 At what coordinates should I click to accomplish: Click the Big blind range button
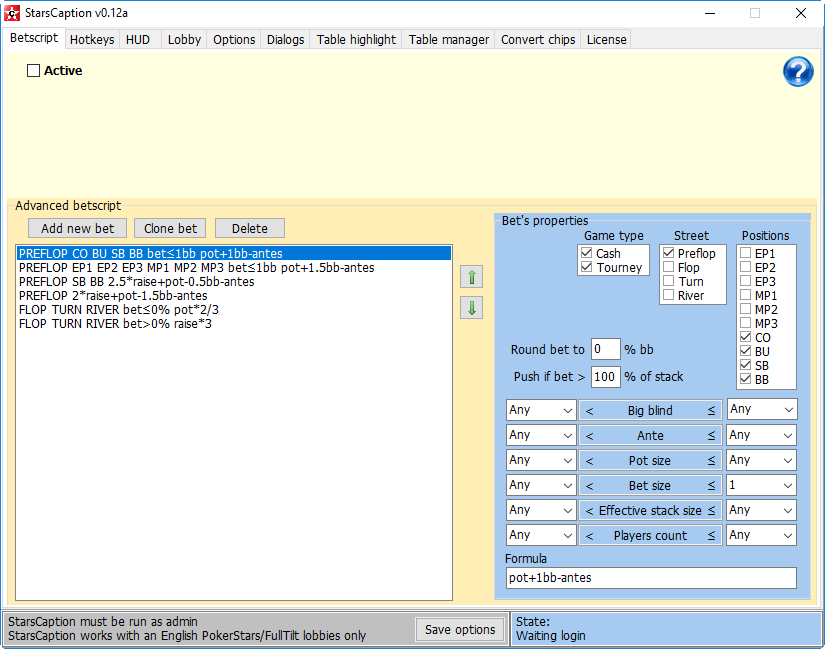[x=650, y=410]
